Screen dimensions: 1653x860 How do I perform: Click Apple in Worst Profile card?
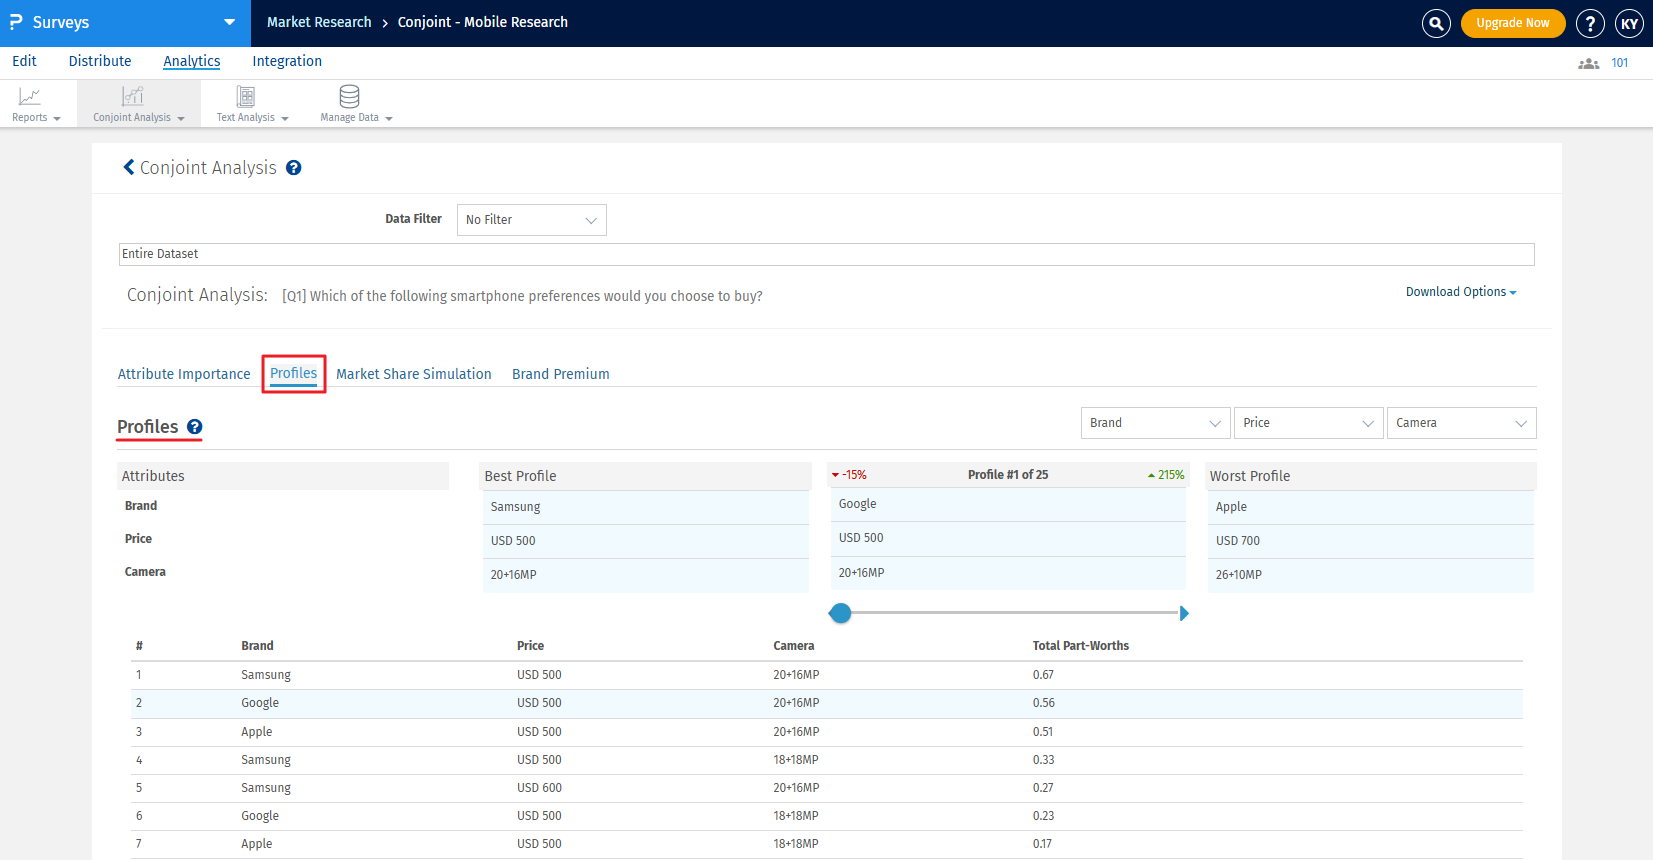coord(1231,507)
